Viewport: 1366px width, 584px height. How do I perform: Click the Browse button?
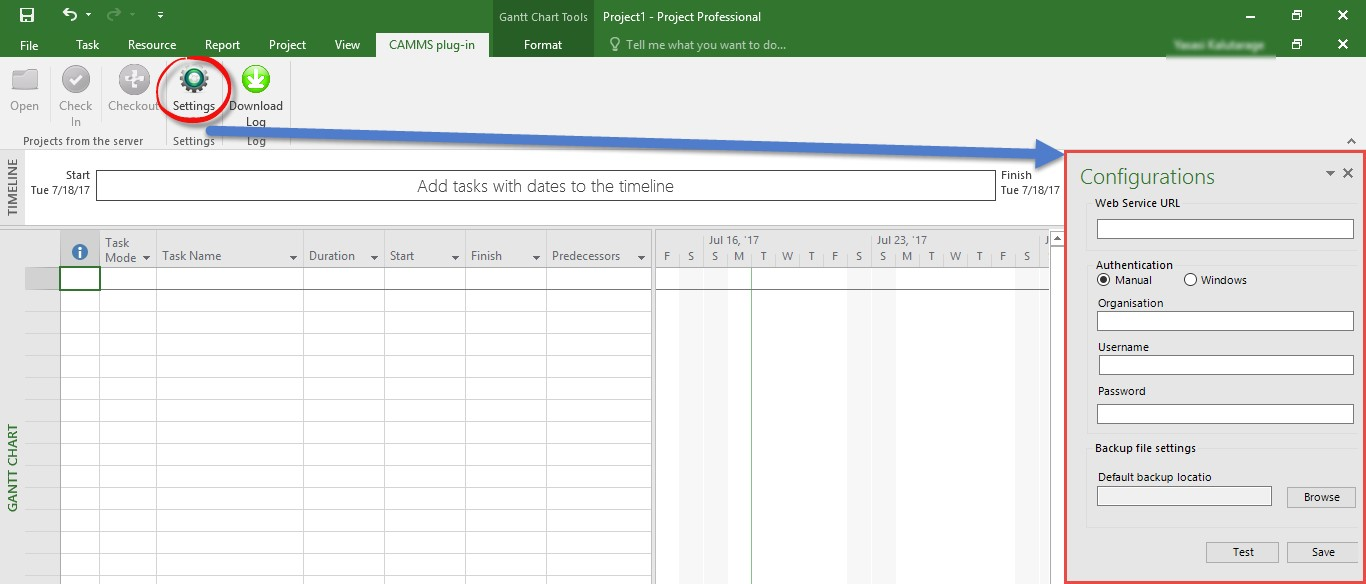point(1321,497)
